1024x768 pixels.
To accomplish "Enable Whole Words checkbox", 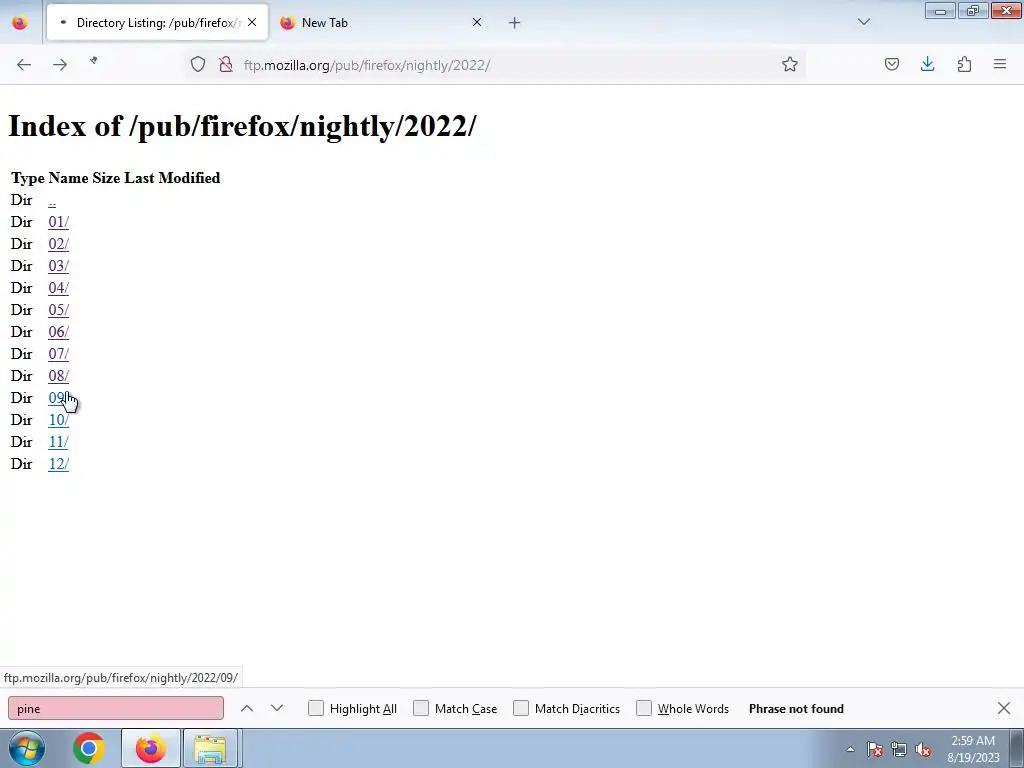I will [x=644, y=709].
